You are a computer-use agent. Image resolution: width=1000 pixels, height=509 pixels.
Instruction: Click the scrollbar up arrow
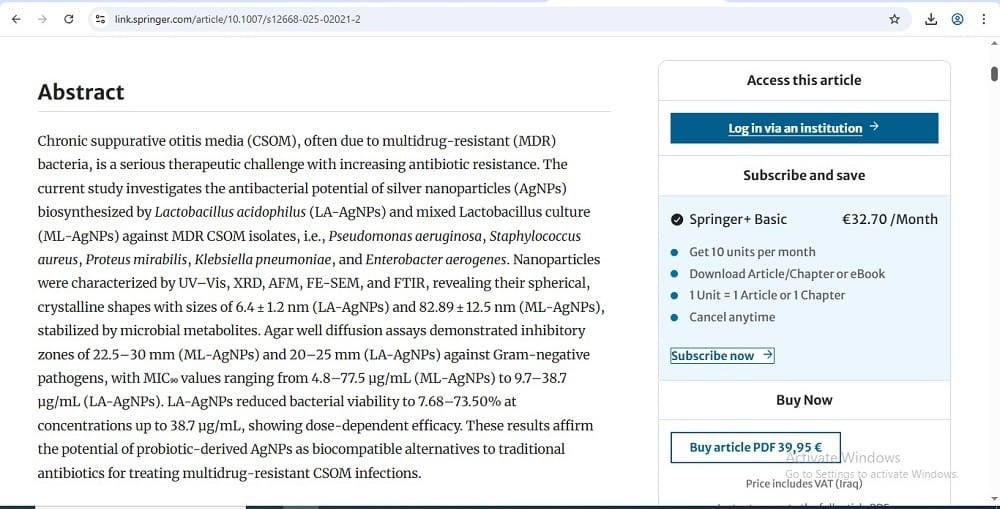point(994,43)
